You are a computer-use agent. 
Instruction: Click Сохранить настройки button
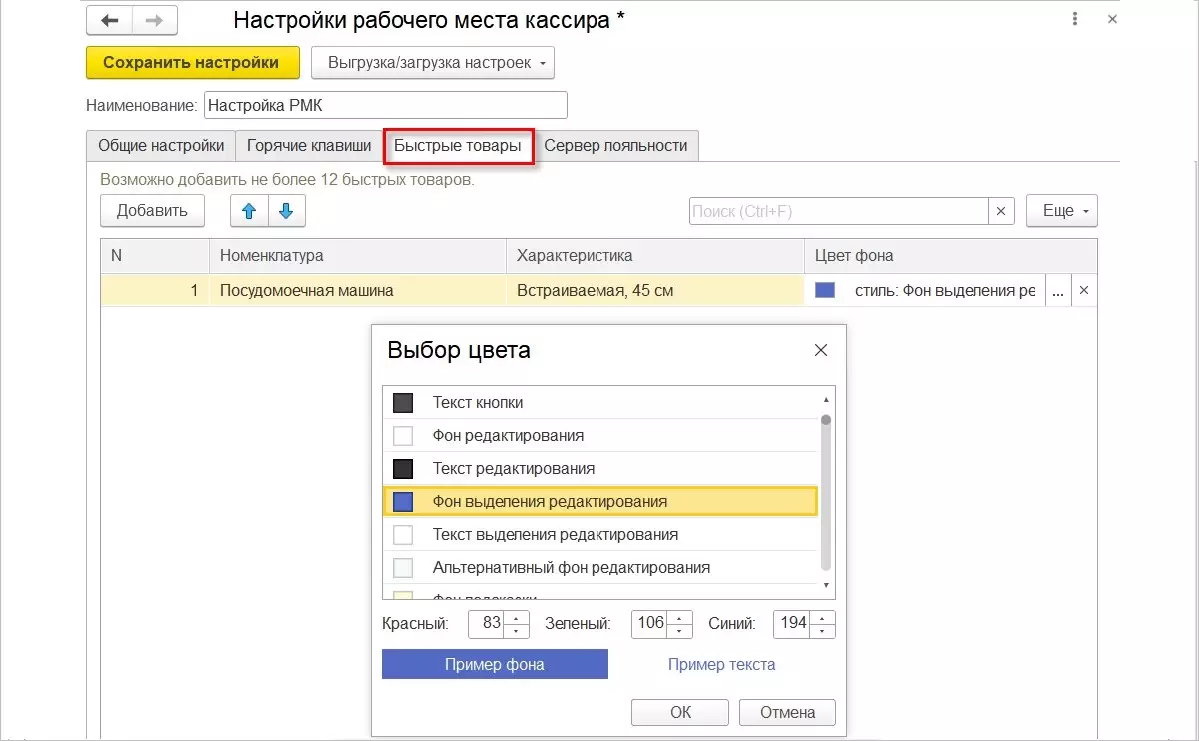(x=192, y=63)
